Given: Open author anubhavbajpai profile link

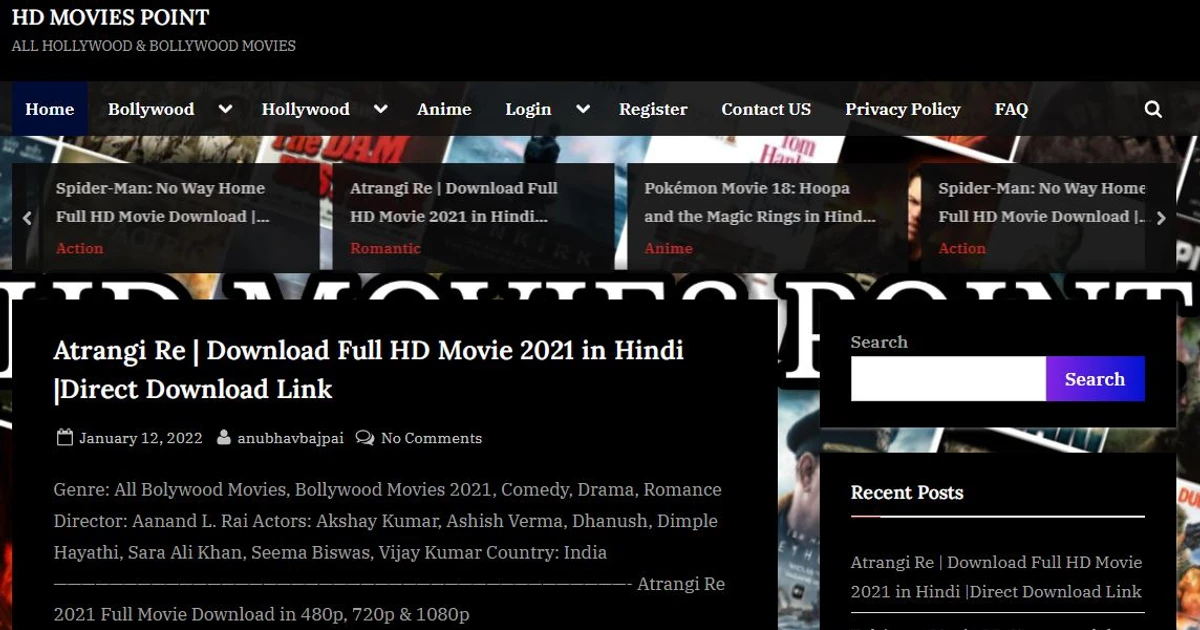Looking at the screenshot, I should (290, 438).
